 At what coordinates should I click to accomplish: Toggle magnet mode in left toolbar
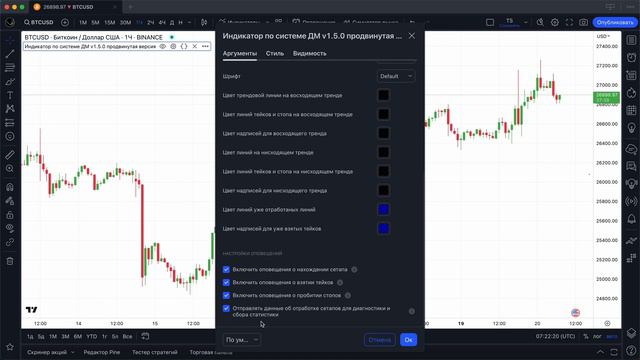tap(10, 187)
